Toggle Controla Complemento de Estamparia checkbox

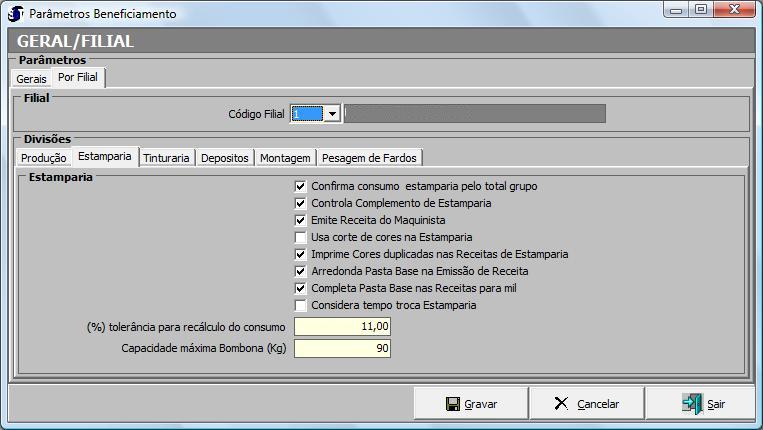click(301, 203)
